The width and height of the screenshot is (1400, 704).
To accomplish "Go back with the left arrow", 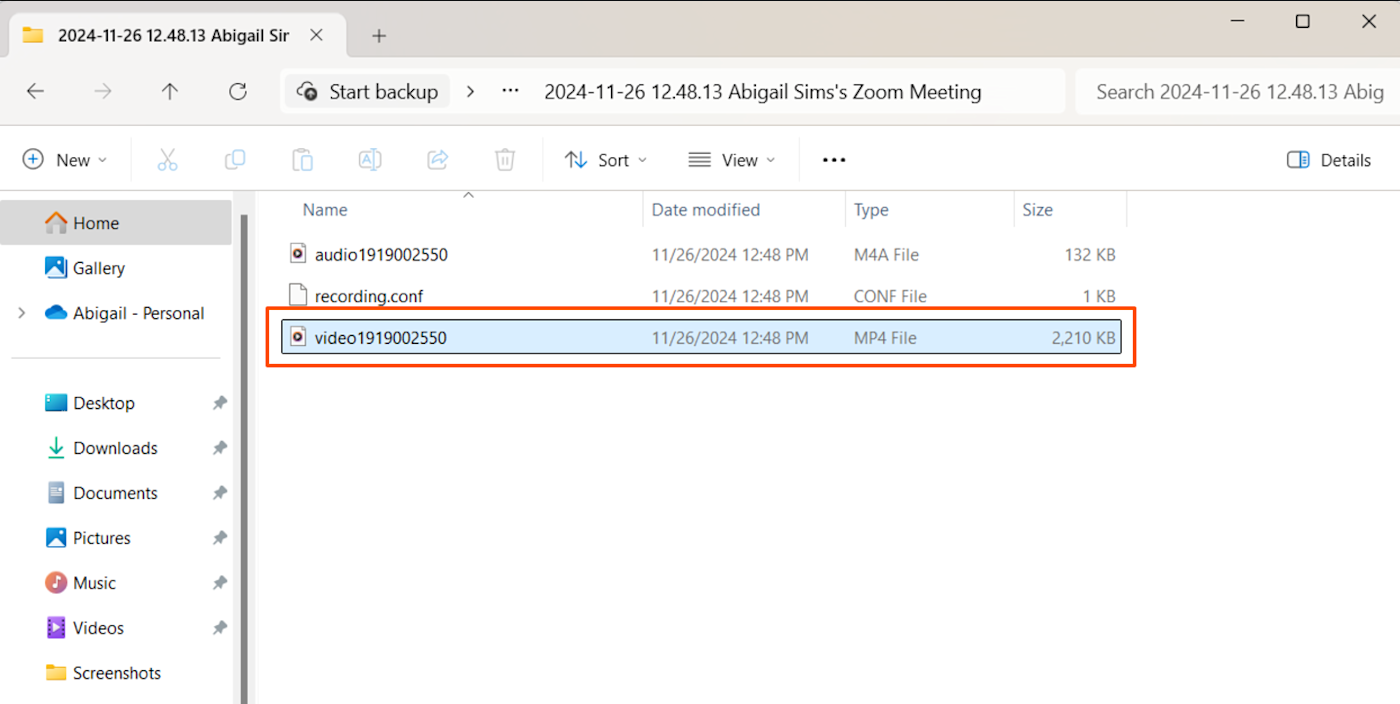I will 35,92.
